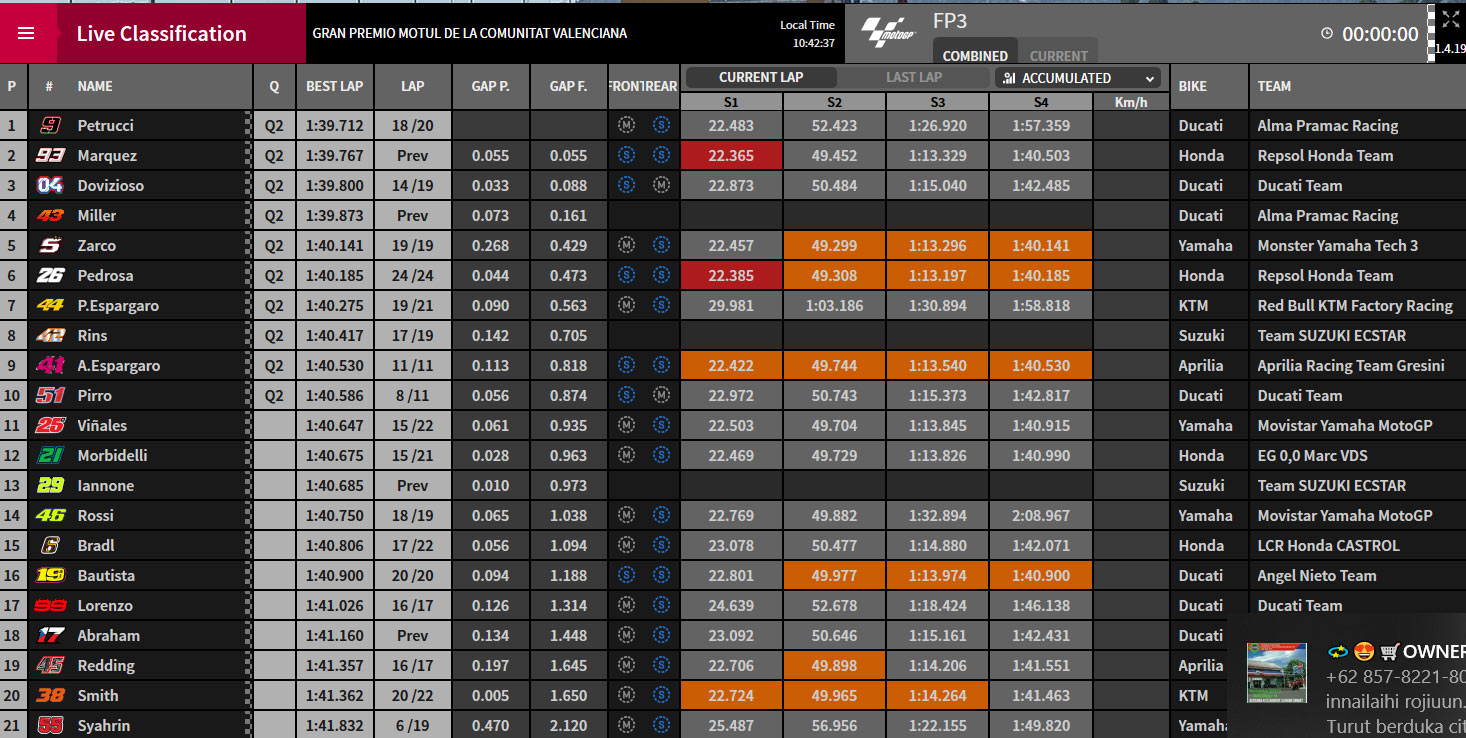Toggle fullscreen with the expand icon
The width and height of the screenshot is (1466, 738).
coord(1450,19)
